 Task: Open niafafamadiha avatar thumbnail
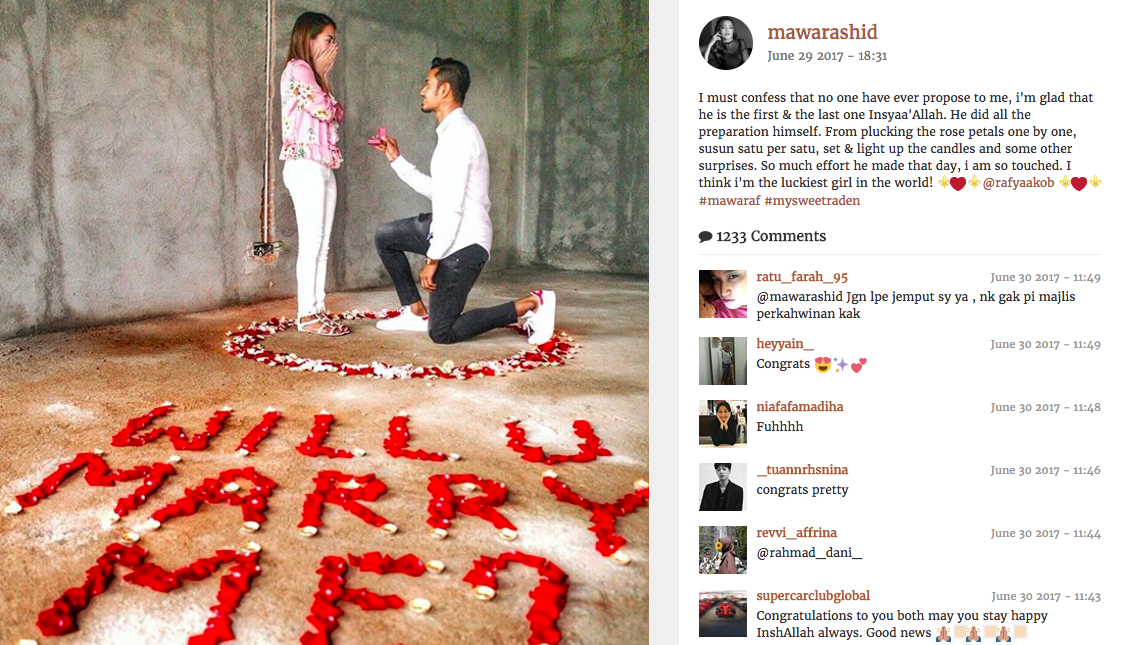point(722,424)
